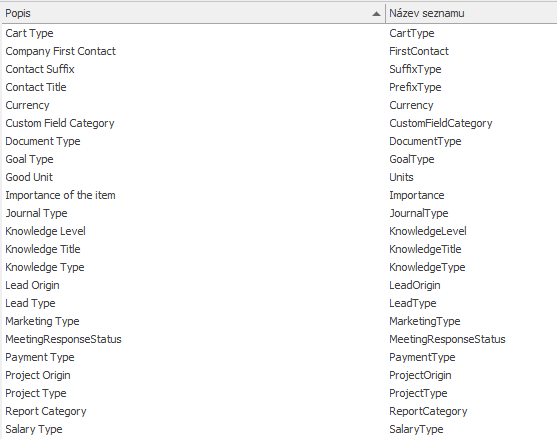This screenshot has width=557, height=439.
Task: Open the Custom Field Category row
Action: coord(279,123)
